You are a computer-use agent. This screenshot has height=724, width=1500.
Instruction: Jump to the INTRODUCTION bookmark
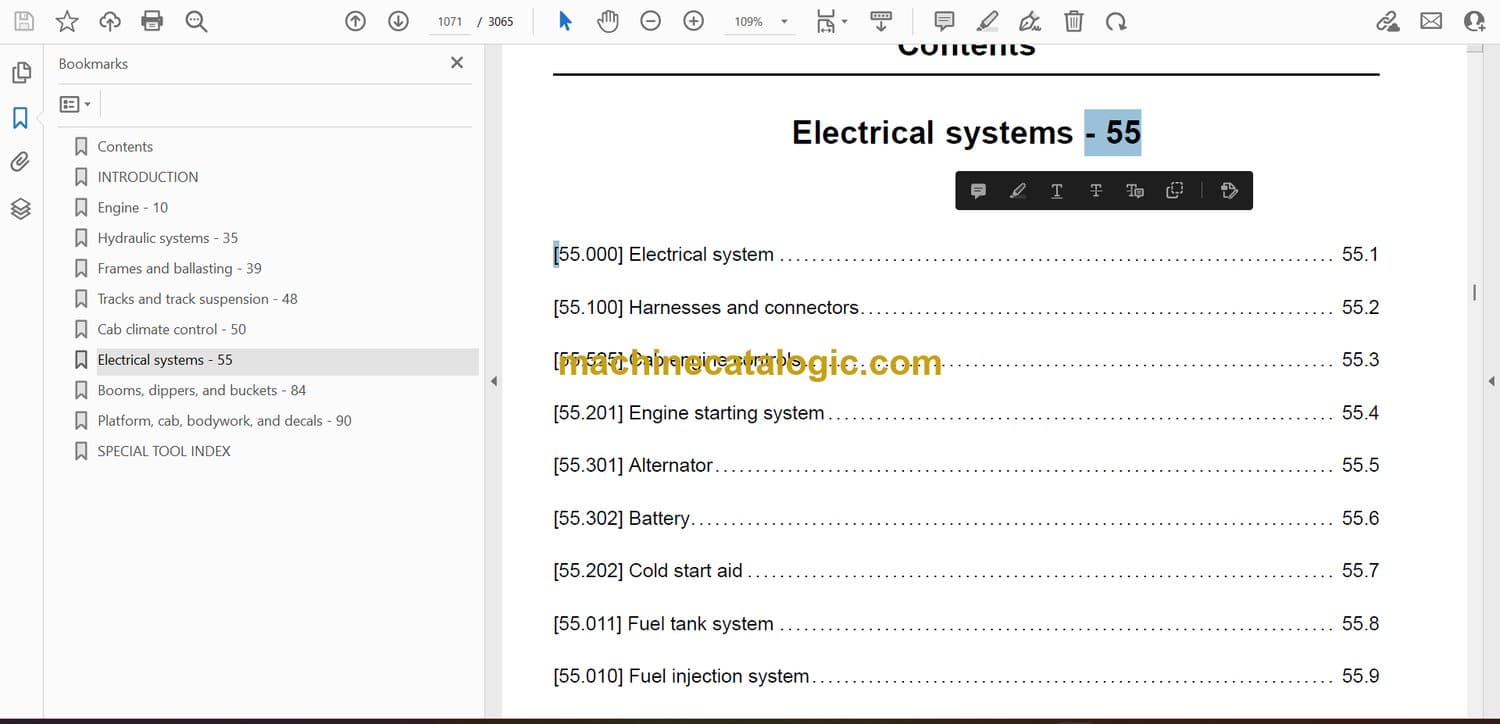pyautogui.click(x=148, y=177)
